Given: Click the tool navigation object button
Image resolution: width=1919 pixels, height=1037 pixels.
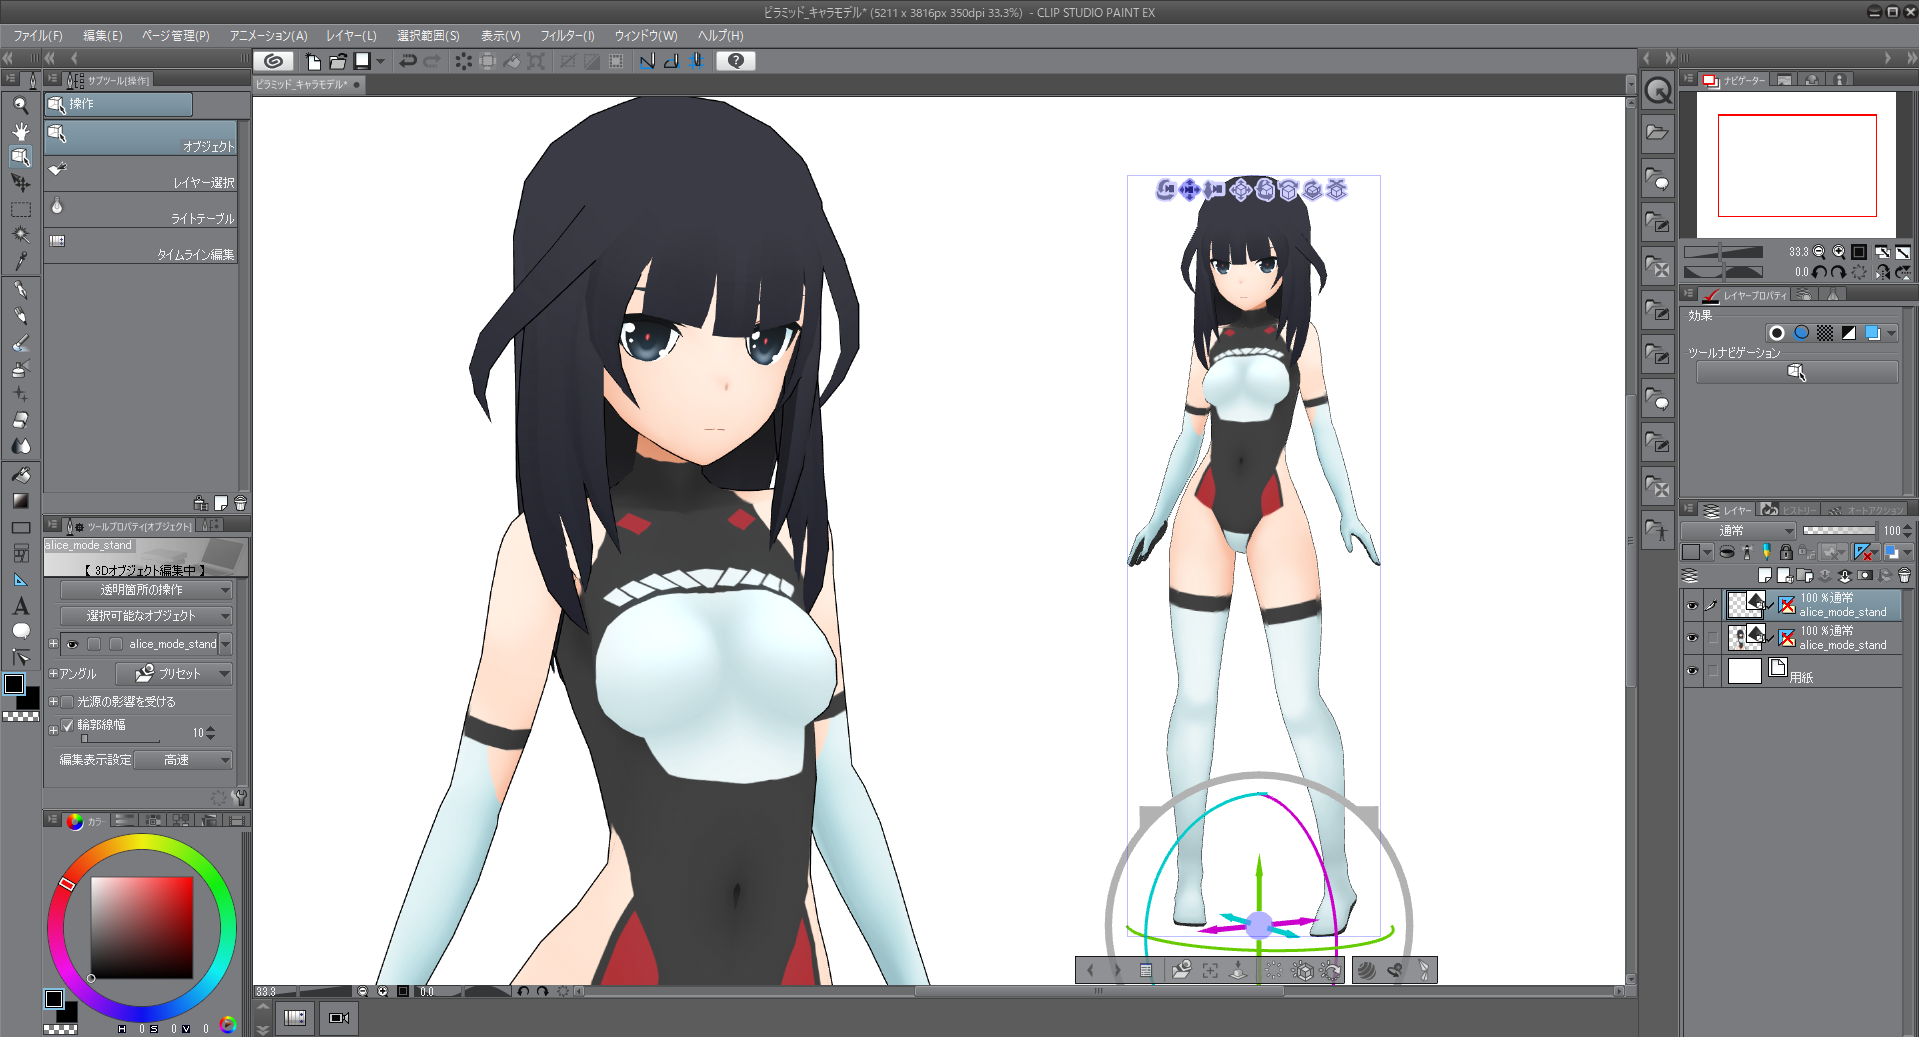Looking at the screenshot, I should pos(1797,372).
